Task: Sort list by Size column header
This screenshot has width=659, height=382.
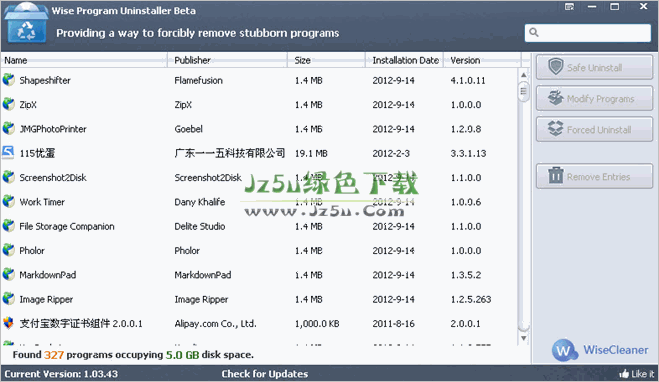Action: coord(327,60)
